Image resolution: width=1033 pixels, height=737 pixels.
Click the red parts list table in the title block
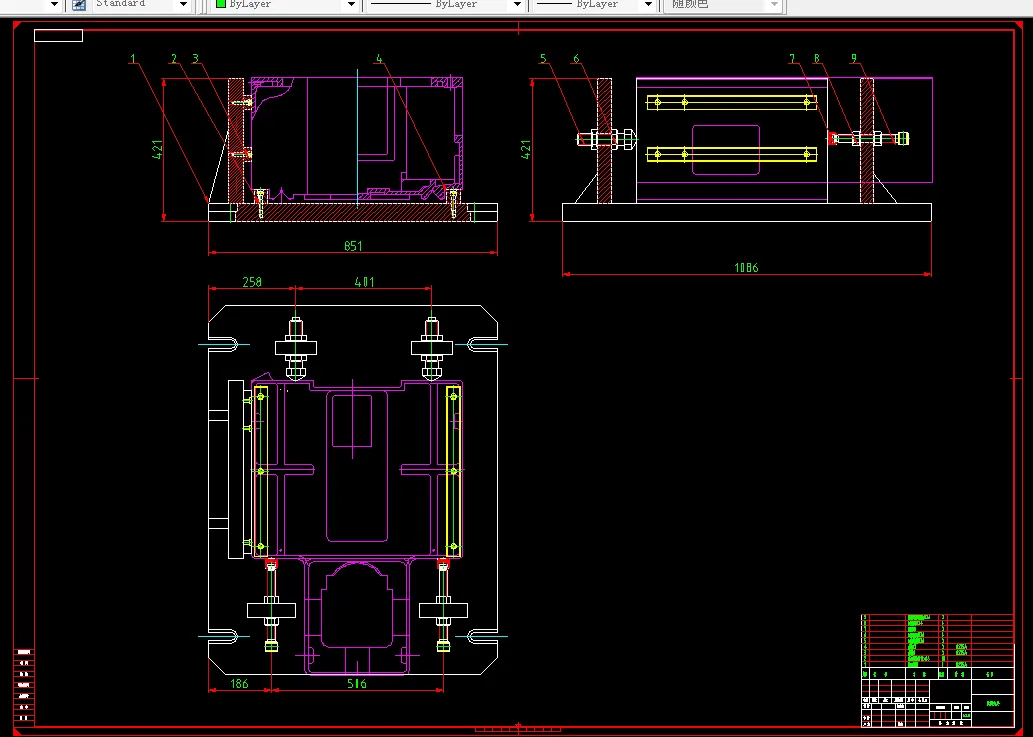tap(937, 641)
